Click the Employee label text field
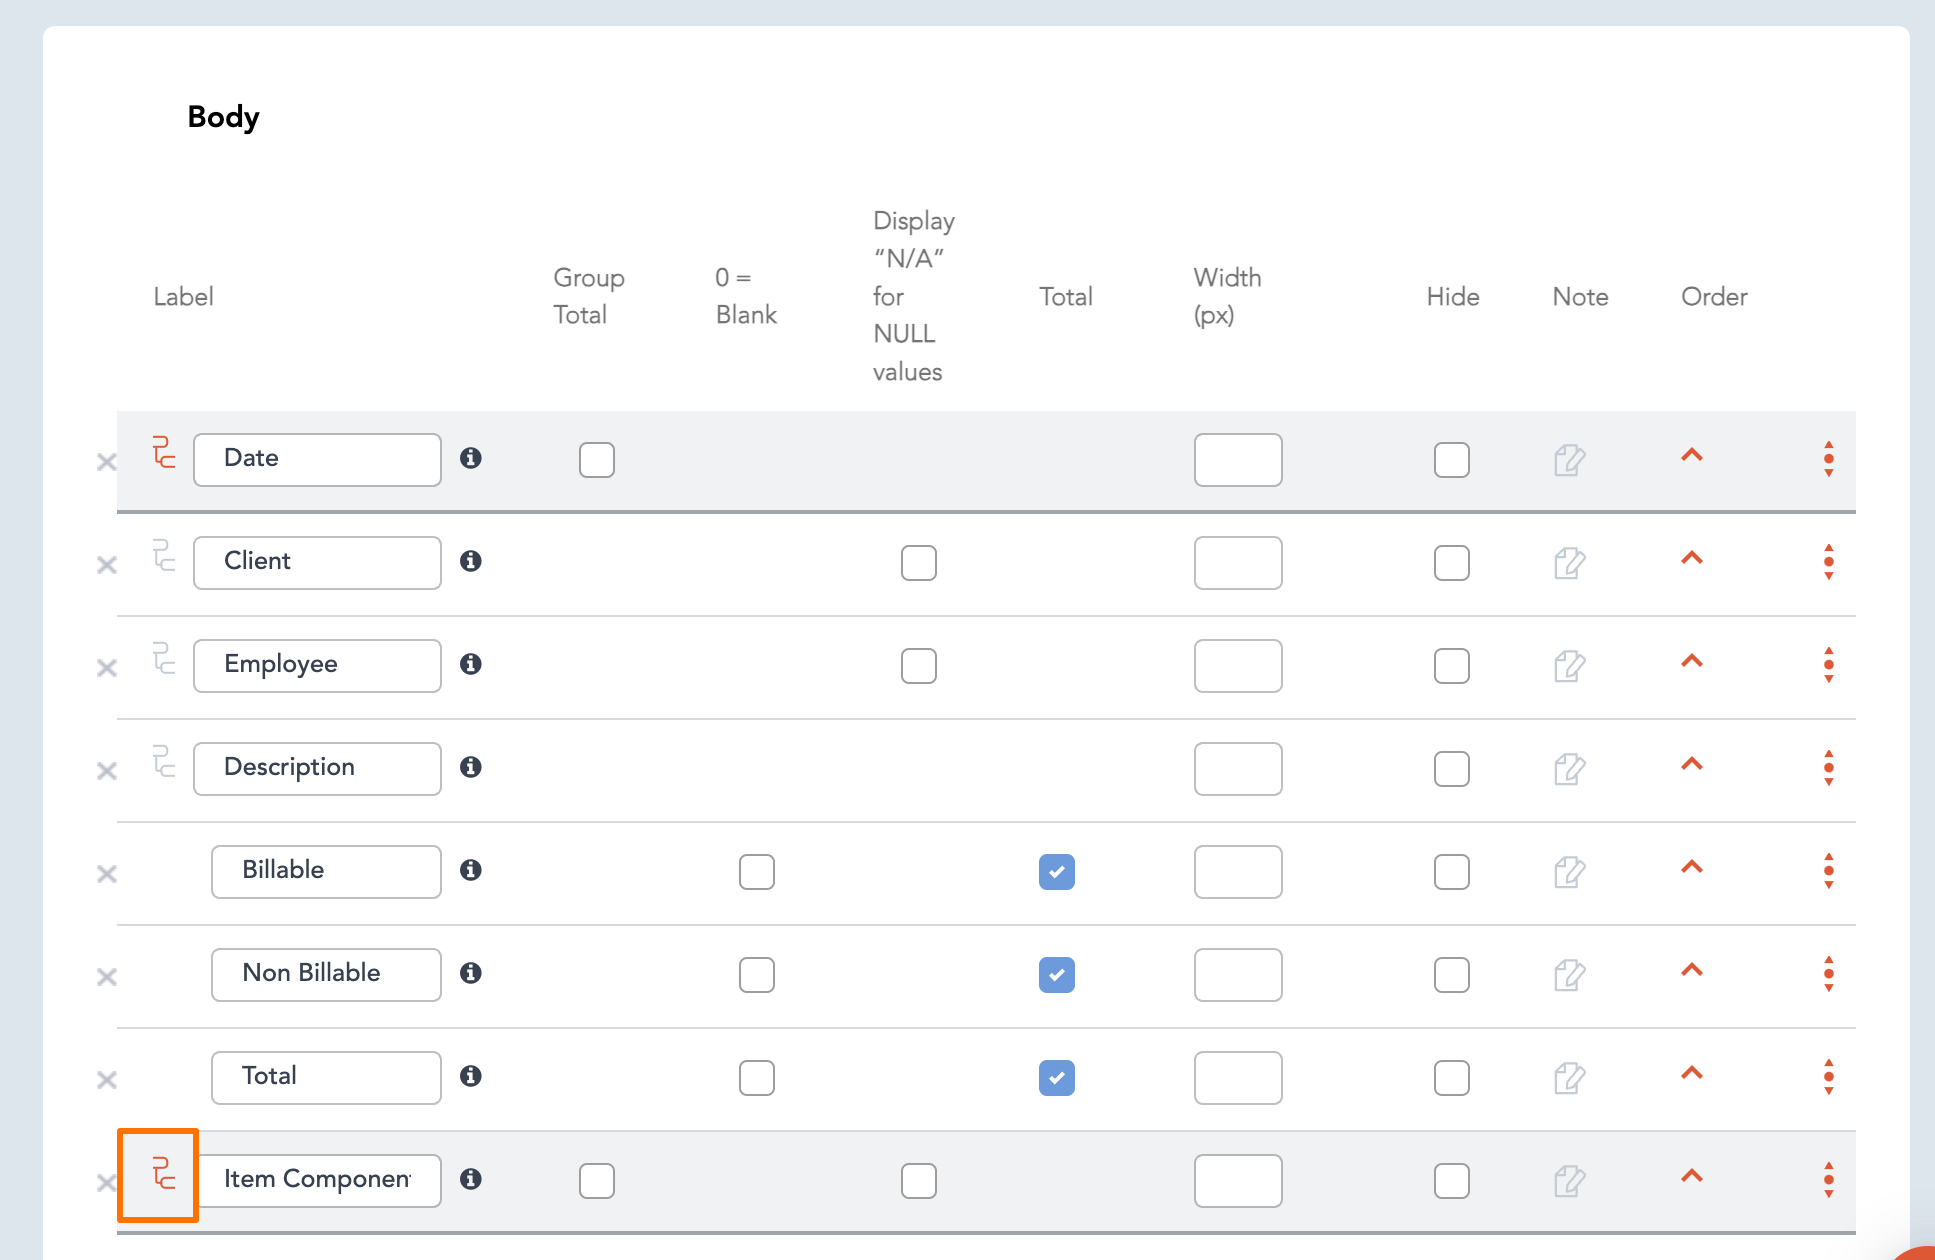Viewport: 1935px width, 1260px height. [317, 666]
